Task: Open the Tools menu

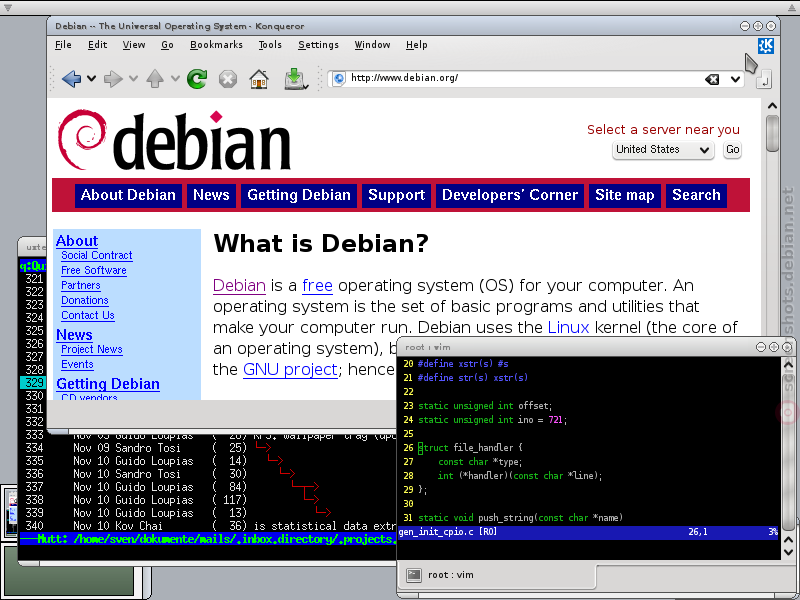Action: [x=270, y=45]
